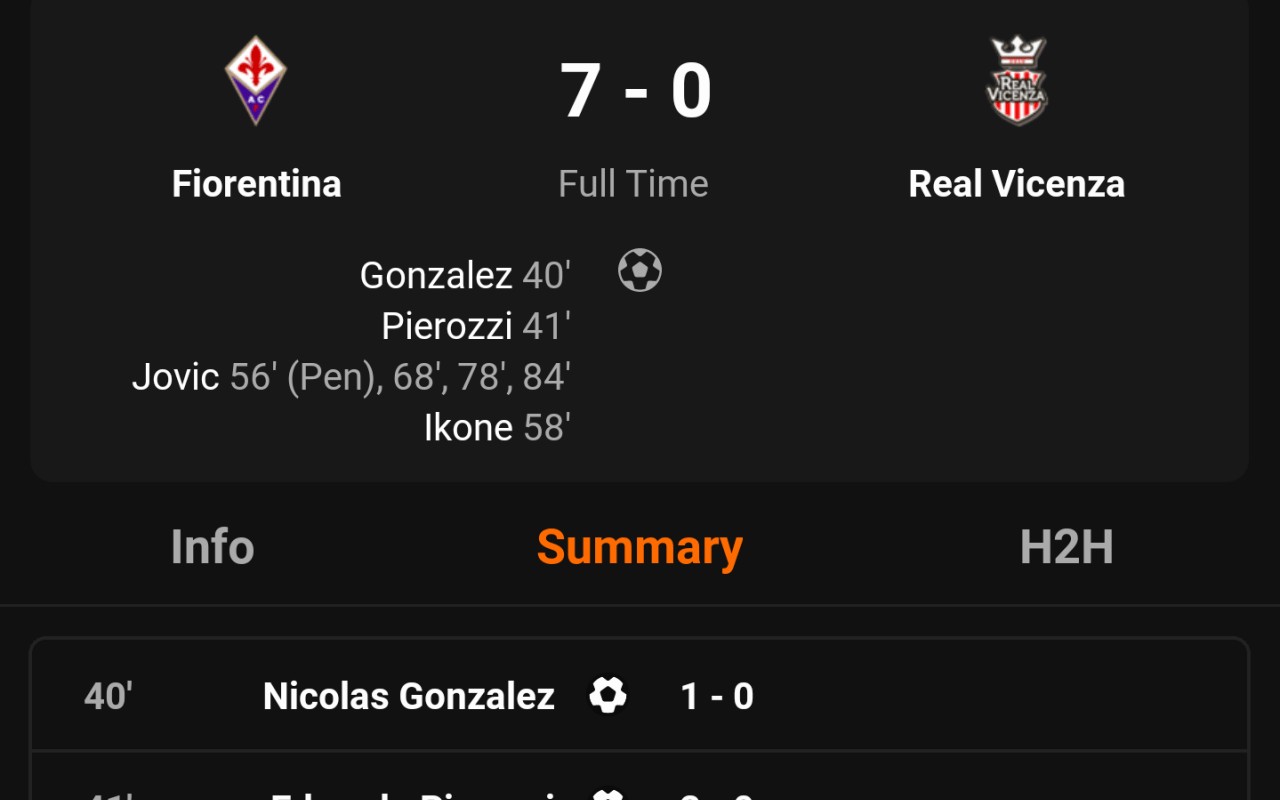Select the Summary tab
The height and width of the screenshot is (800, 1280).
point(640,547)
